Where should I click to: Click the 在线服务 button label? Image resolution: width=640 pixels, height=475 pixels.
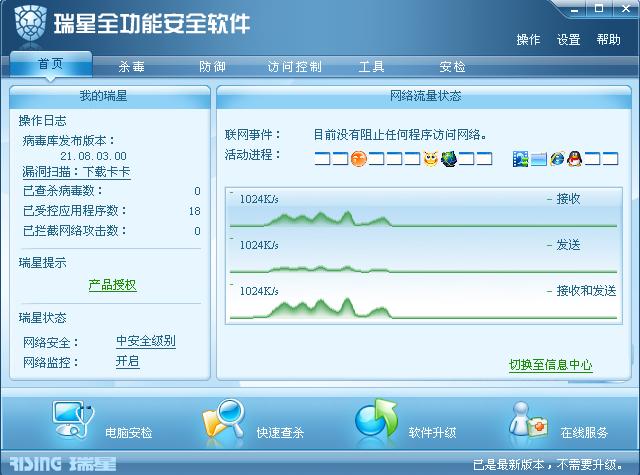pos(584,433)
